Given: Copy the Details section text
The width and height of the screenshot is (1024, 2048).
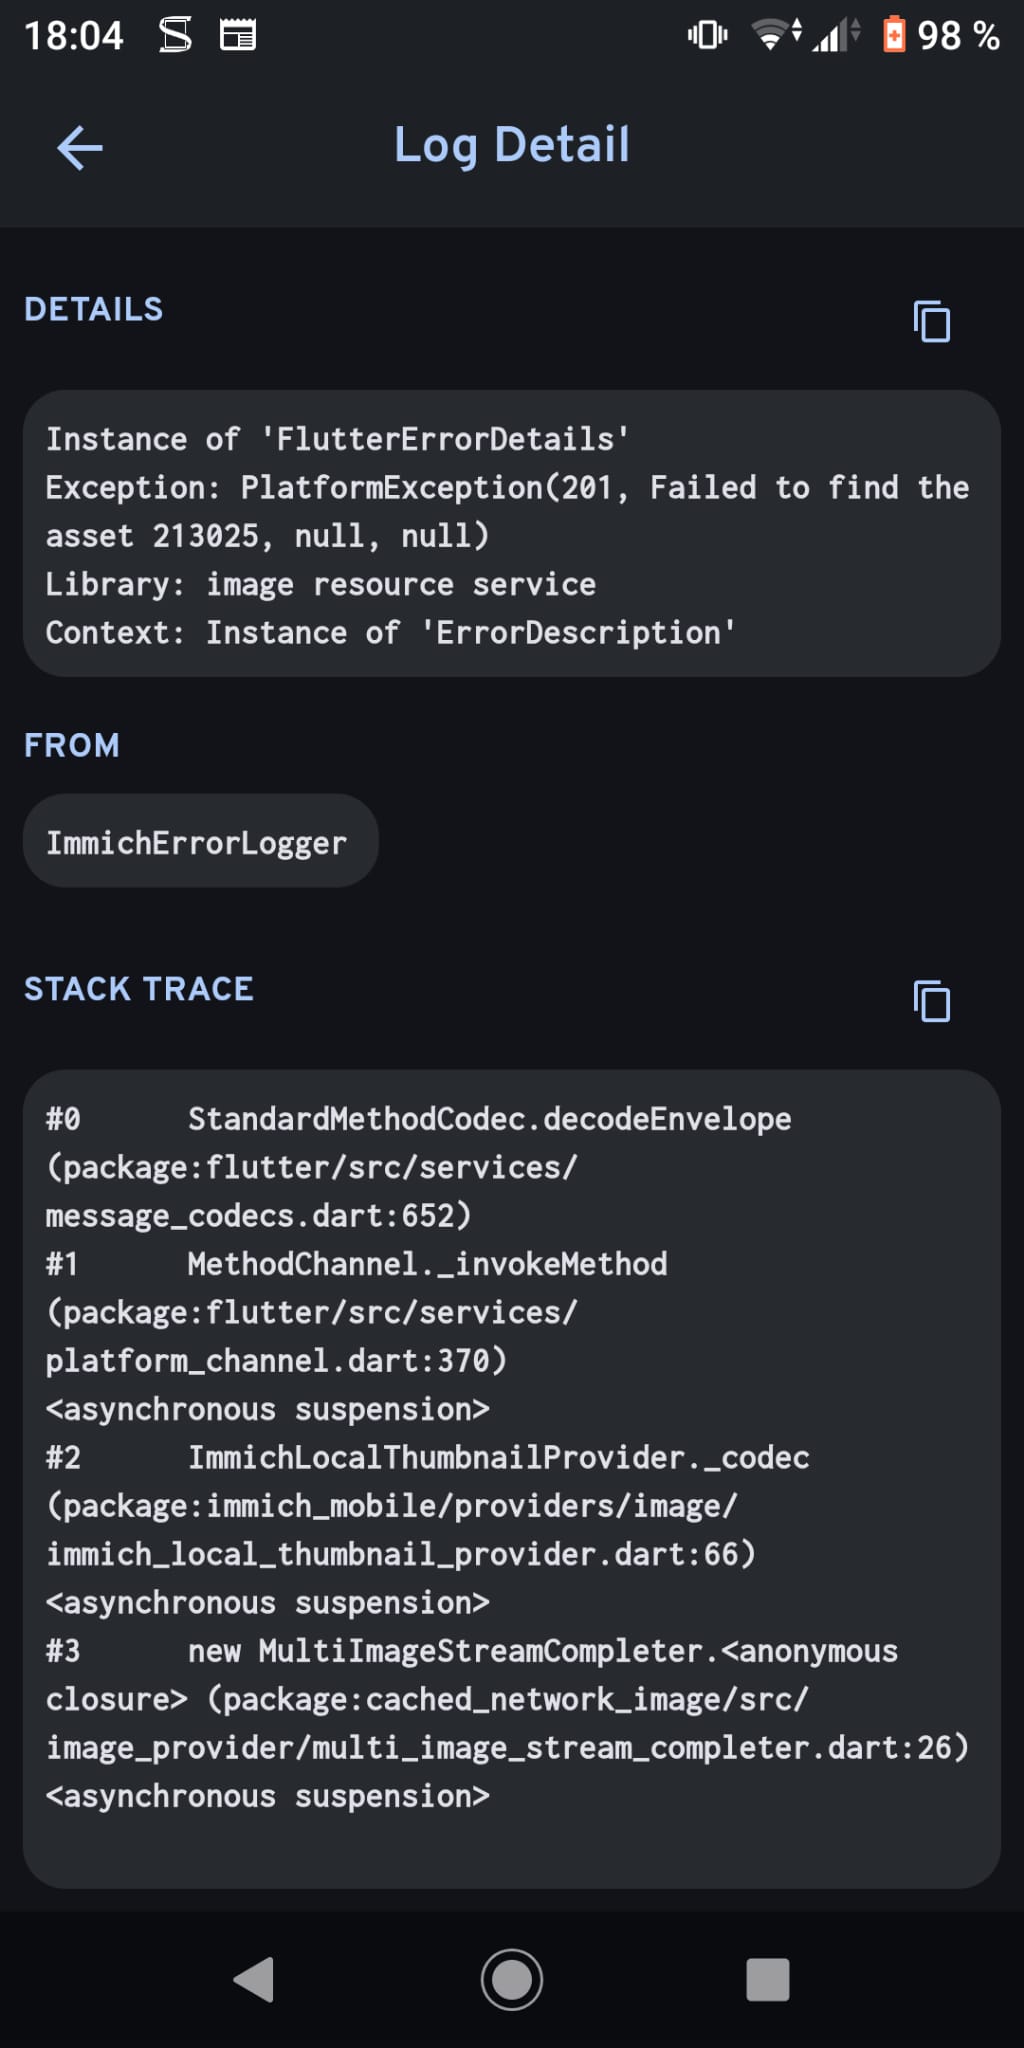Looking at the screenshot, I should point(932,321).
